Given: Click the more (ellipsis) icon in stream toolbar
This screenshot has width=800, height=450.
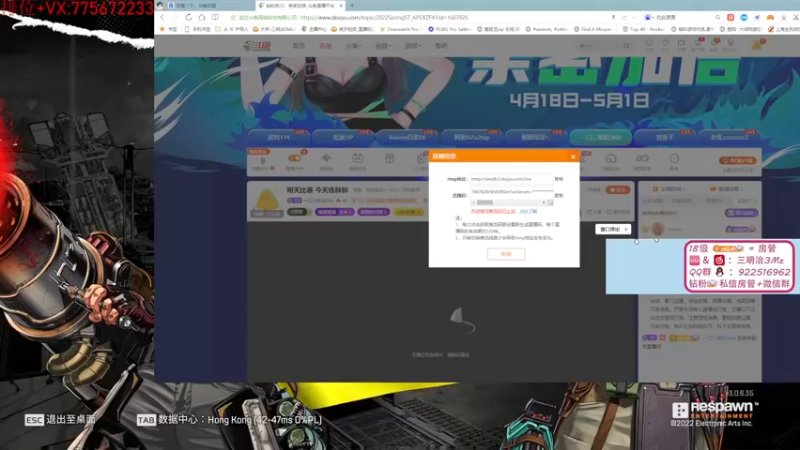Looking at the screenshot, I should [674, 159].
